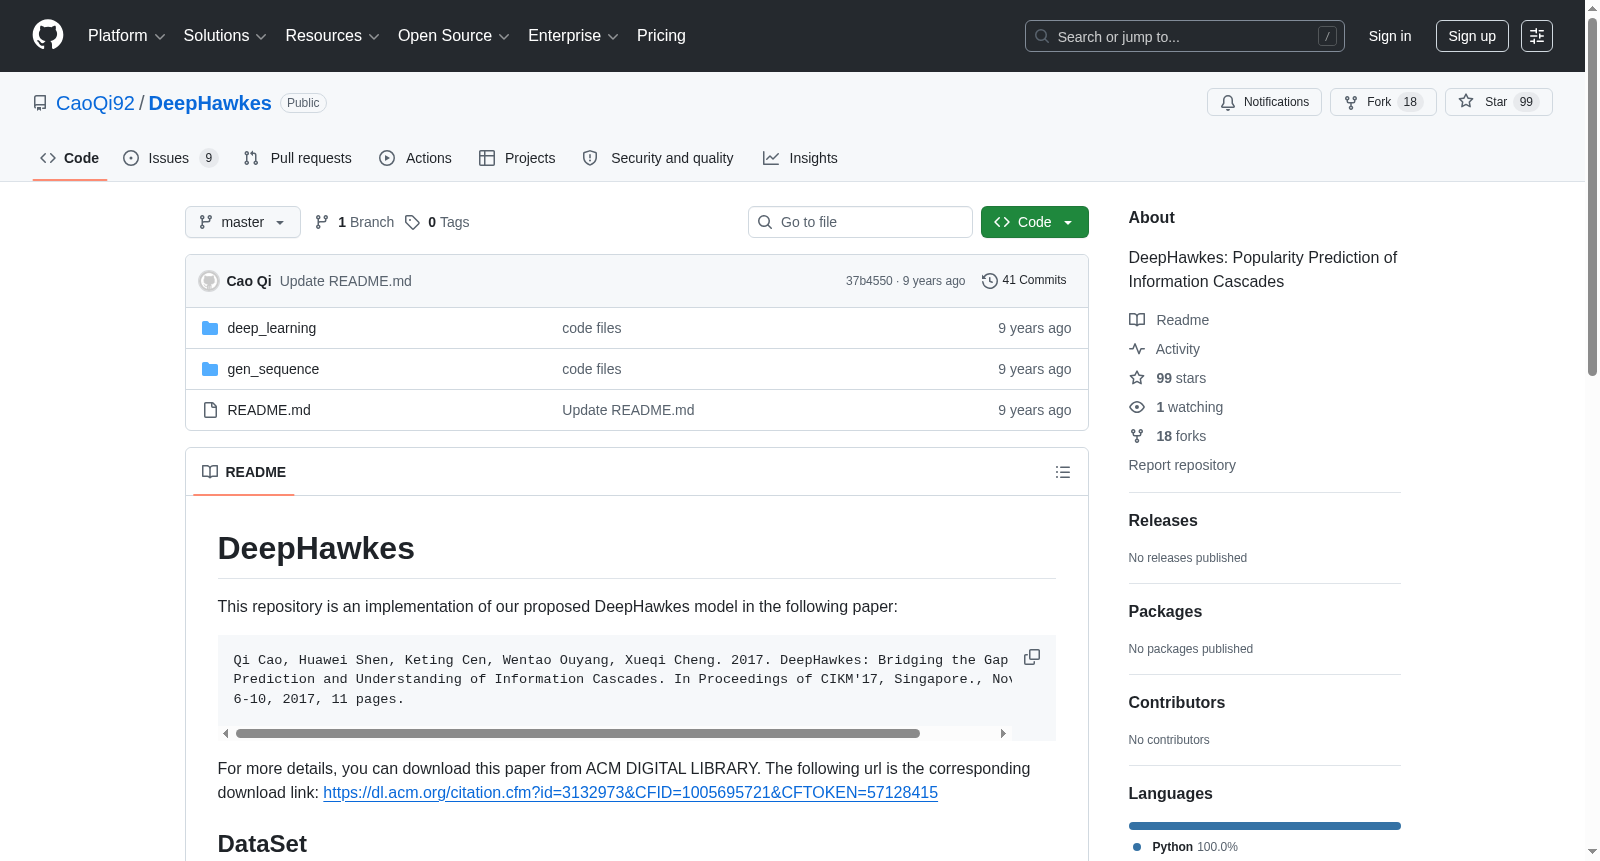View the 0 Tags list
Viewport: 1600px width, 861px height.
coord(437,222)
